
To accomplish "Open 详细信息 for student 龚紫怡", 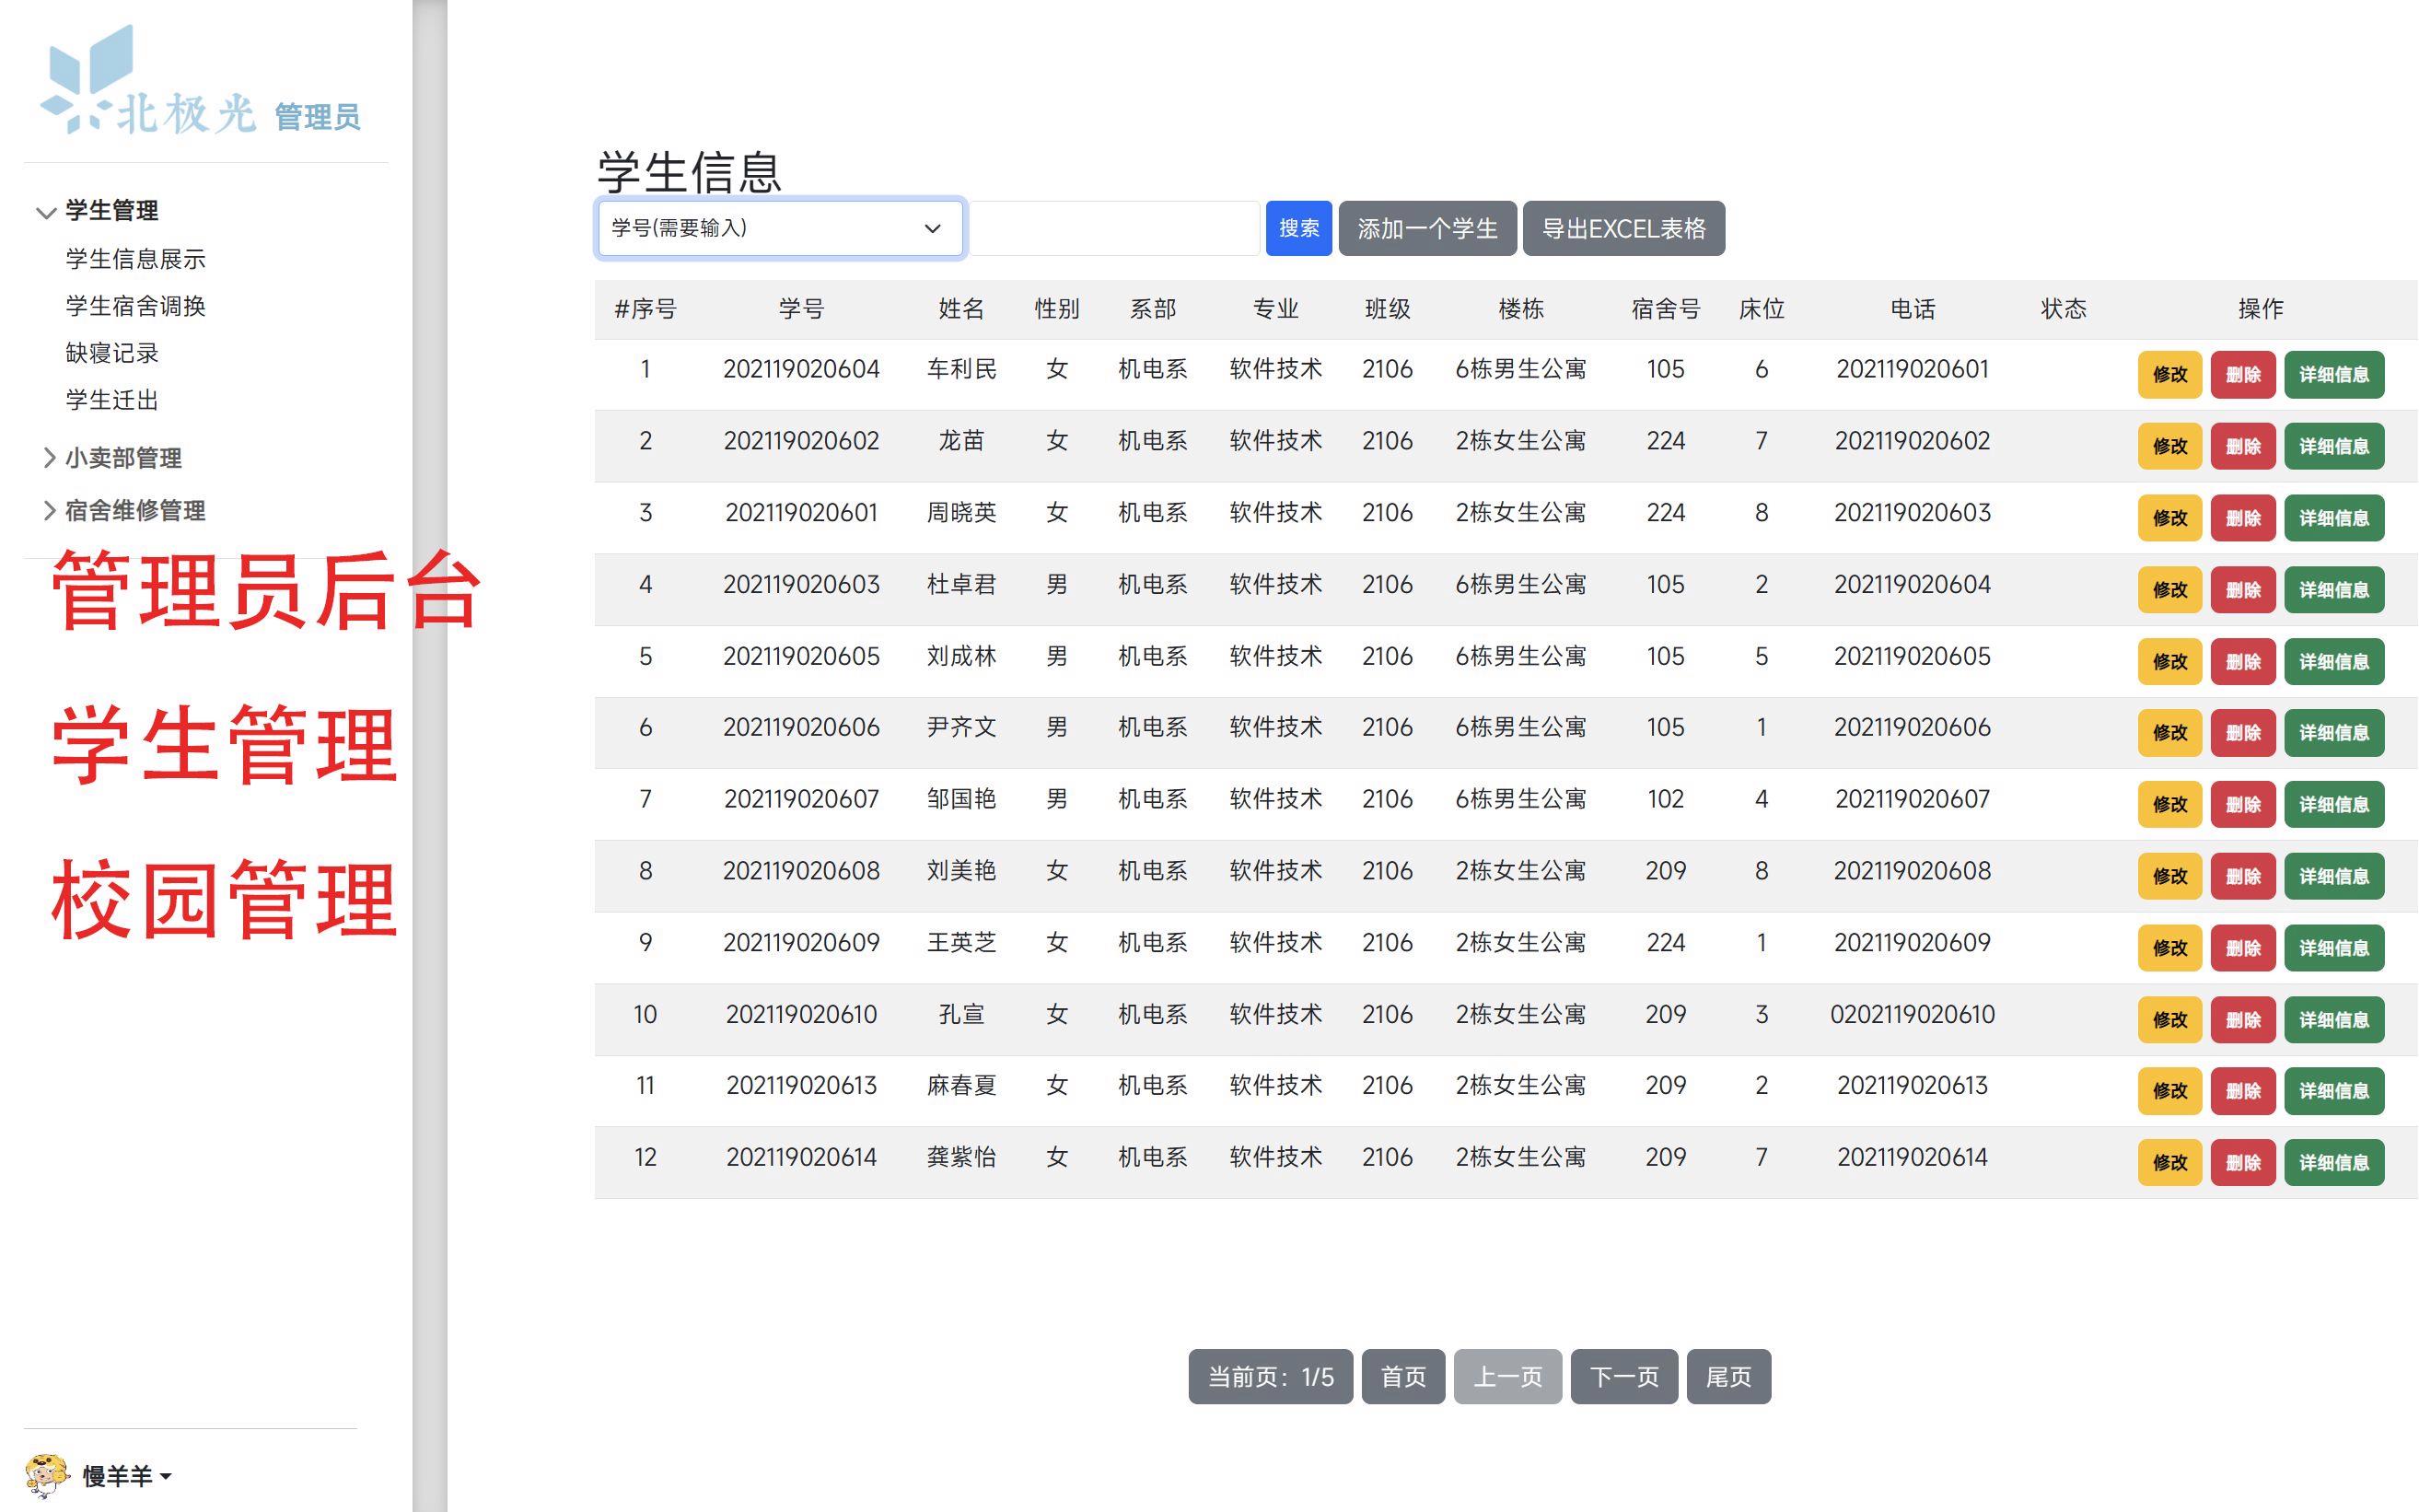I will (x=2334, y=1163).
